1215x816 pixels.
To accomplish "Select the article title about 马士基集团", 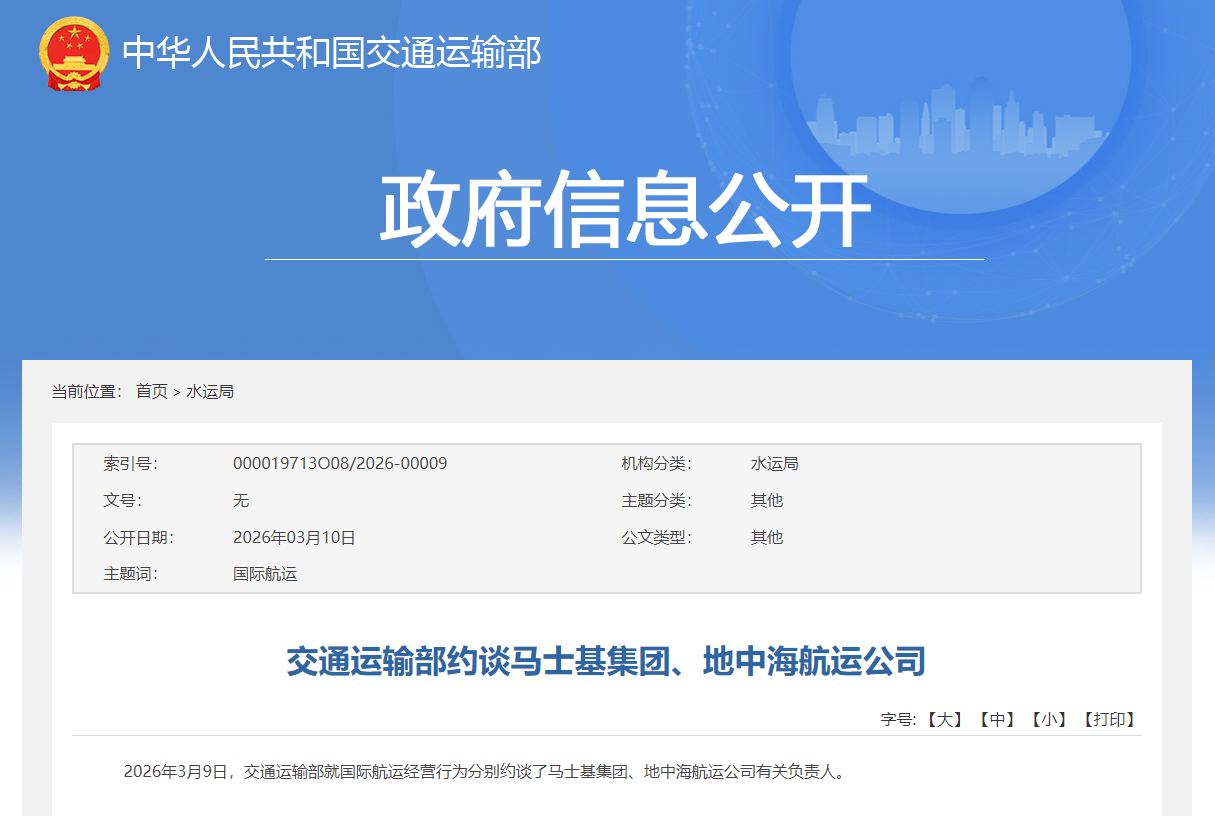I will coord(607,657).
